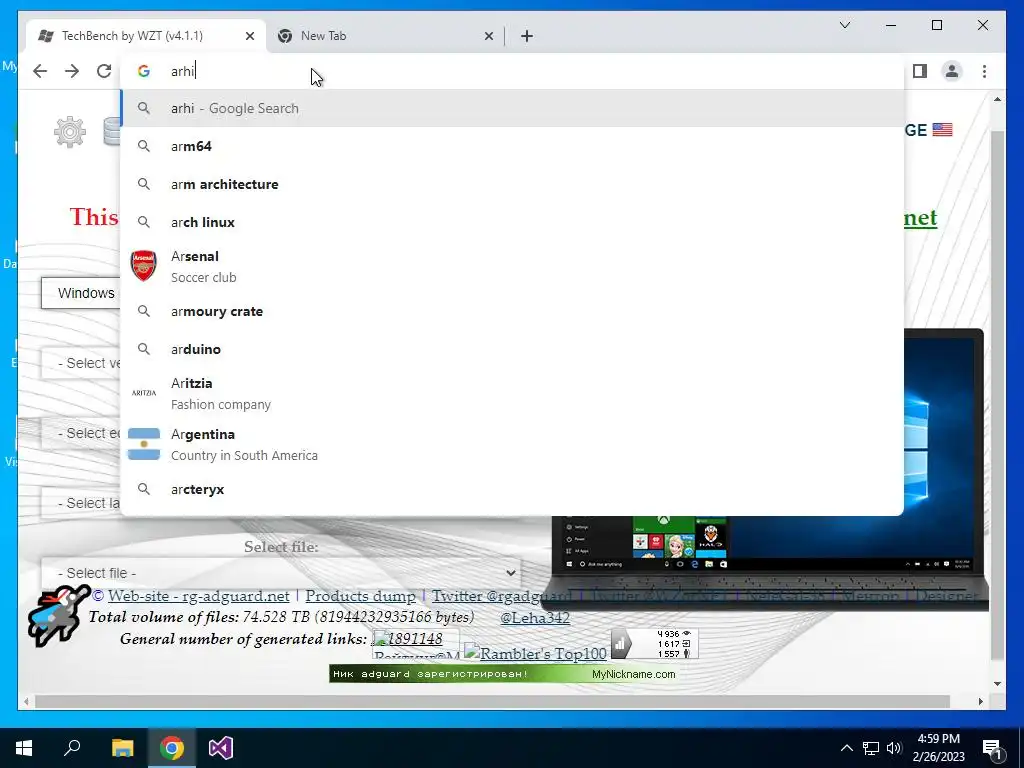This screenshot has width=1024, height=768.
Task: Open the Windows type dropdown
Action: [81, 293]
